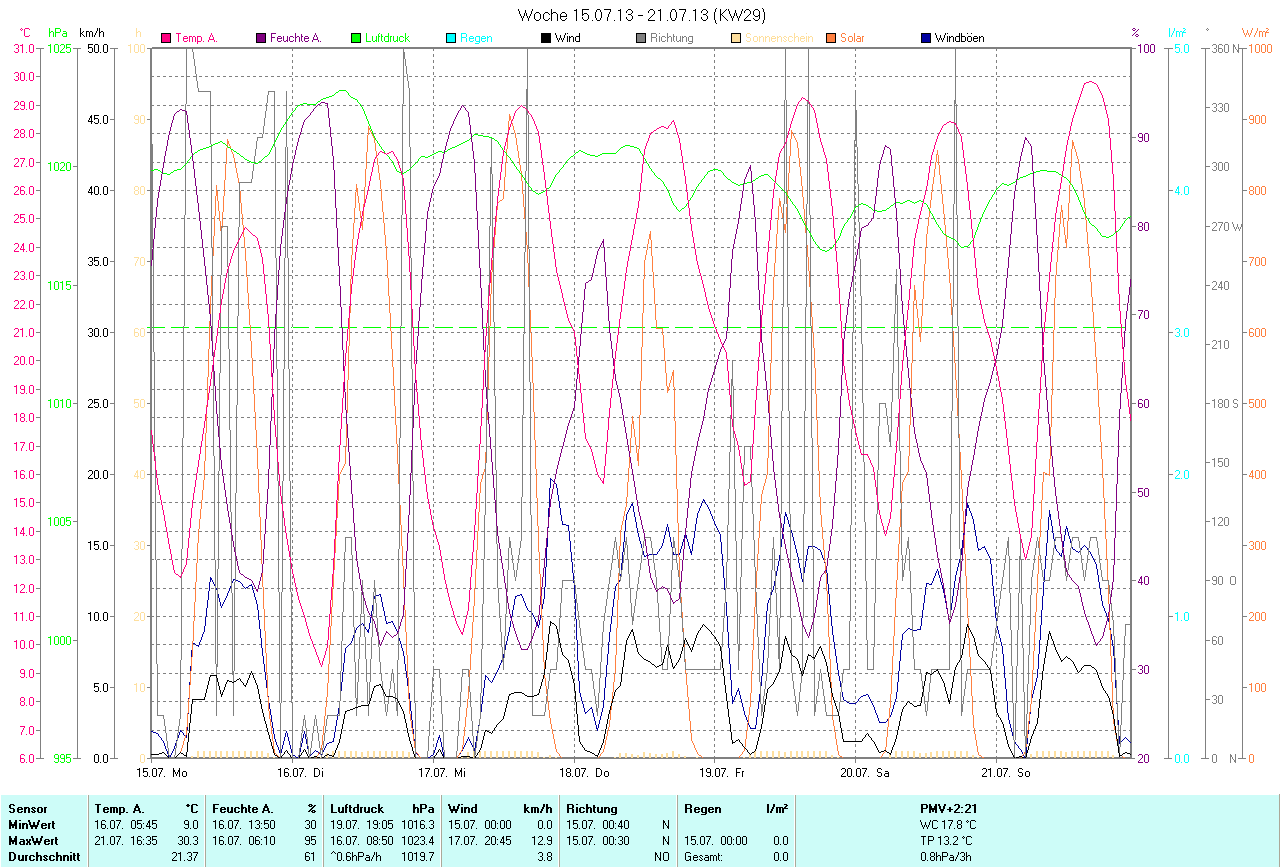This screenshot has width=1280, height=867.
Task: Click the average pressure value '1019.7'
Action: pos(418,857)
